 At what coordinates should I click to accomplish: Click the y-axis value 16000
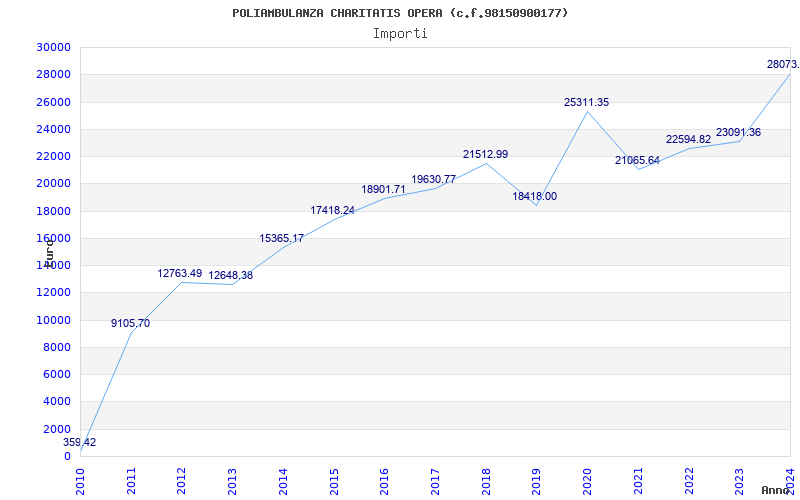point(54,238)
